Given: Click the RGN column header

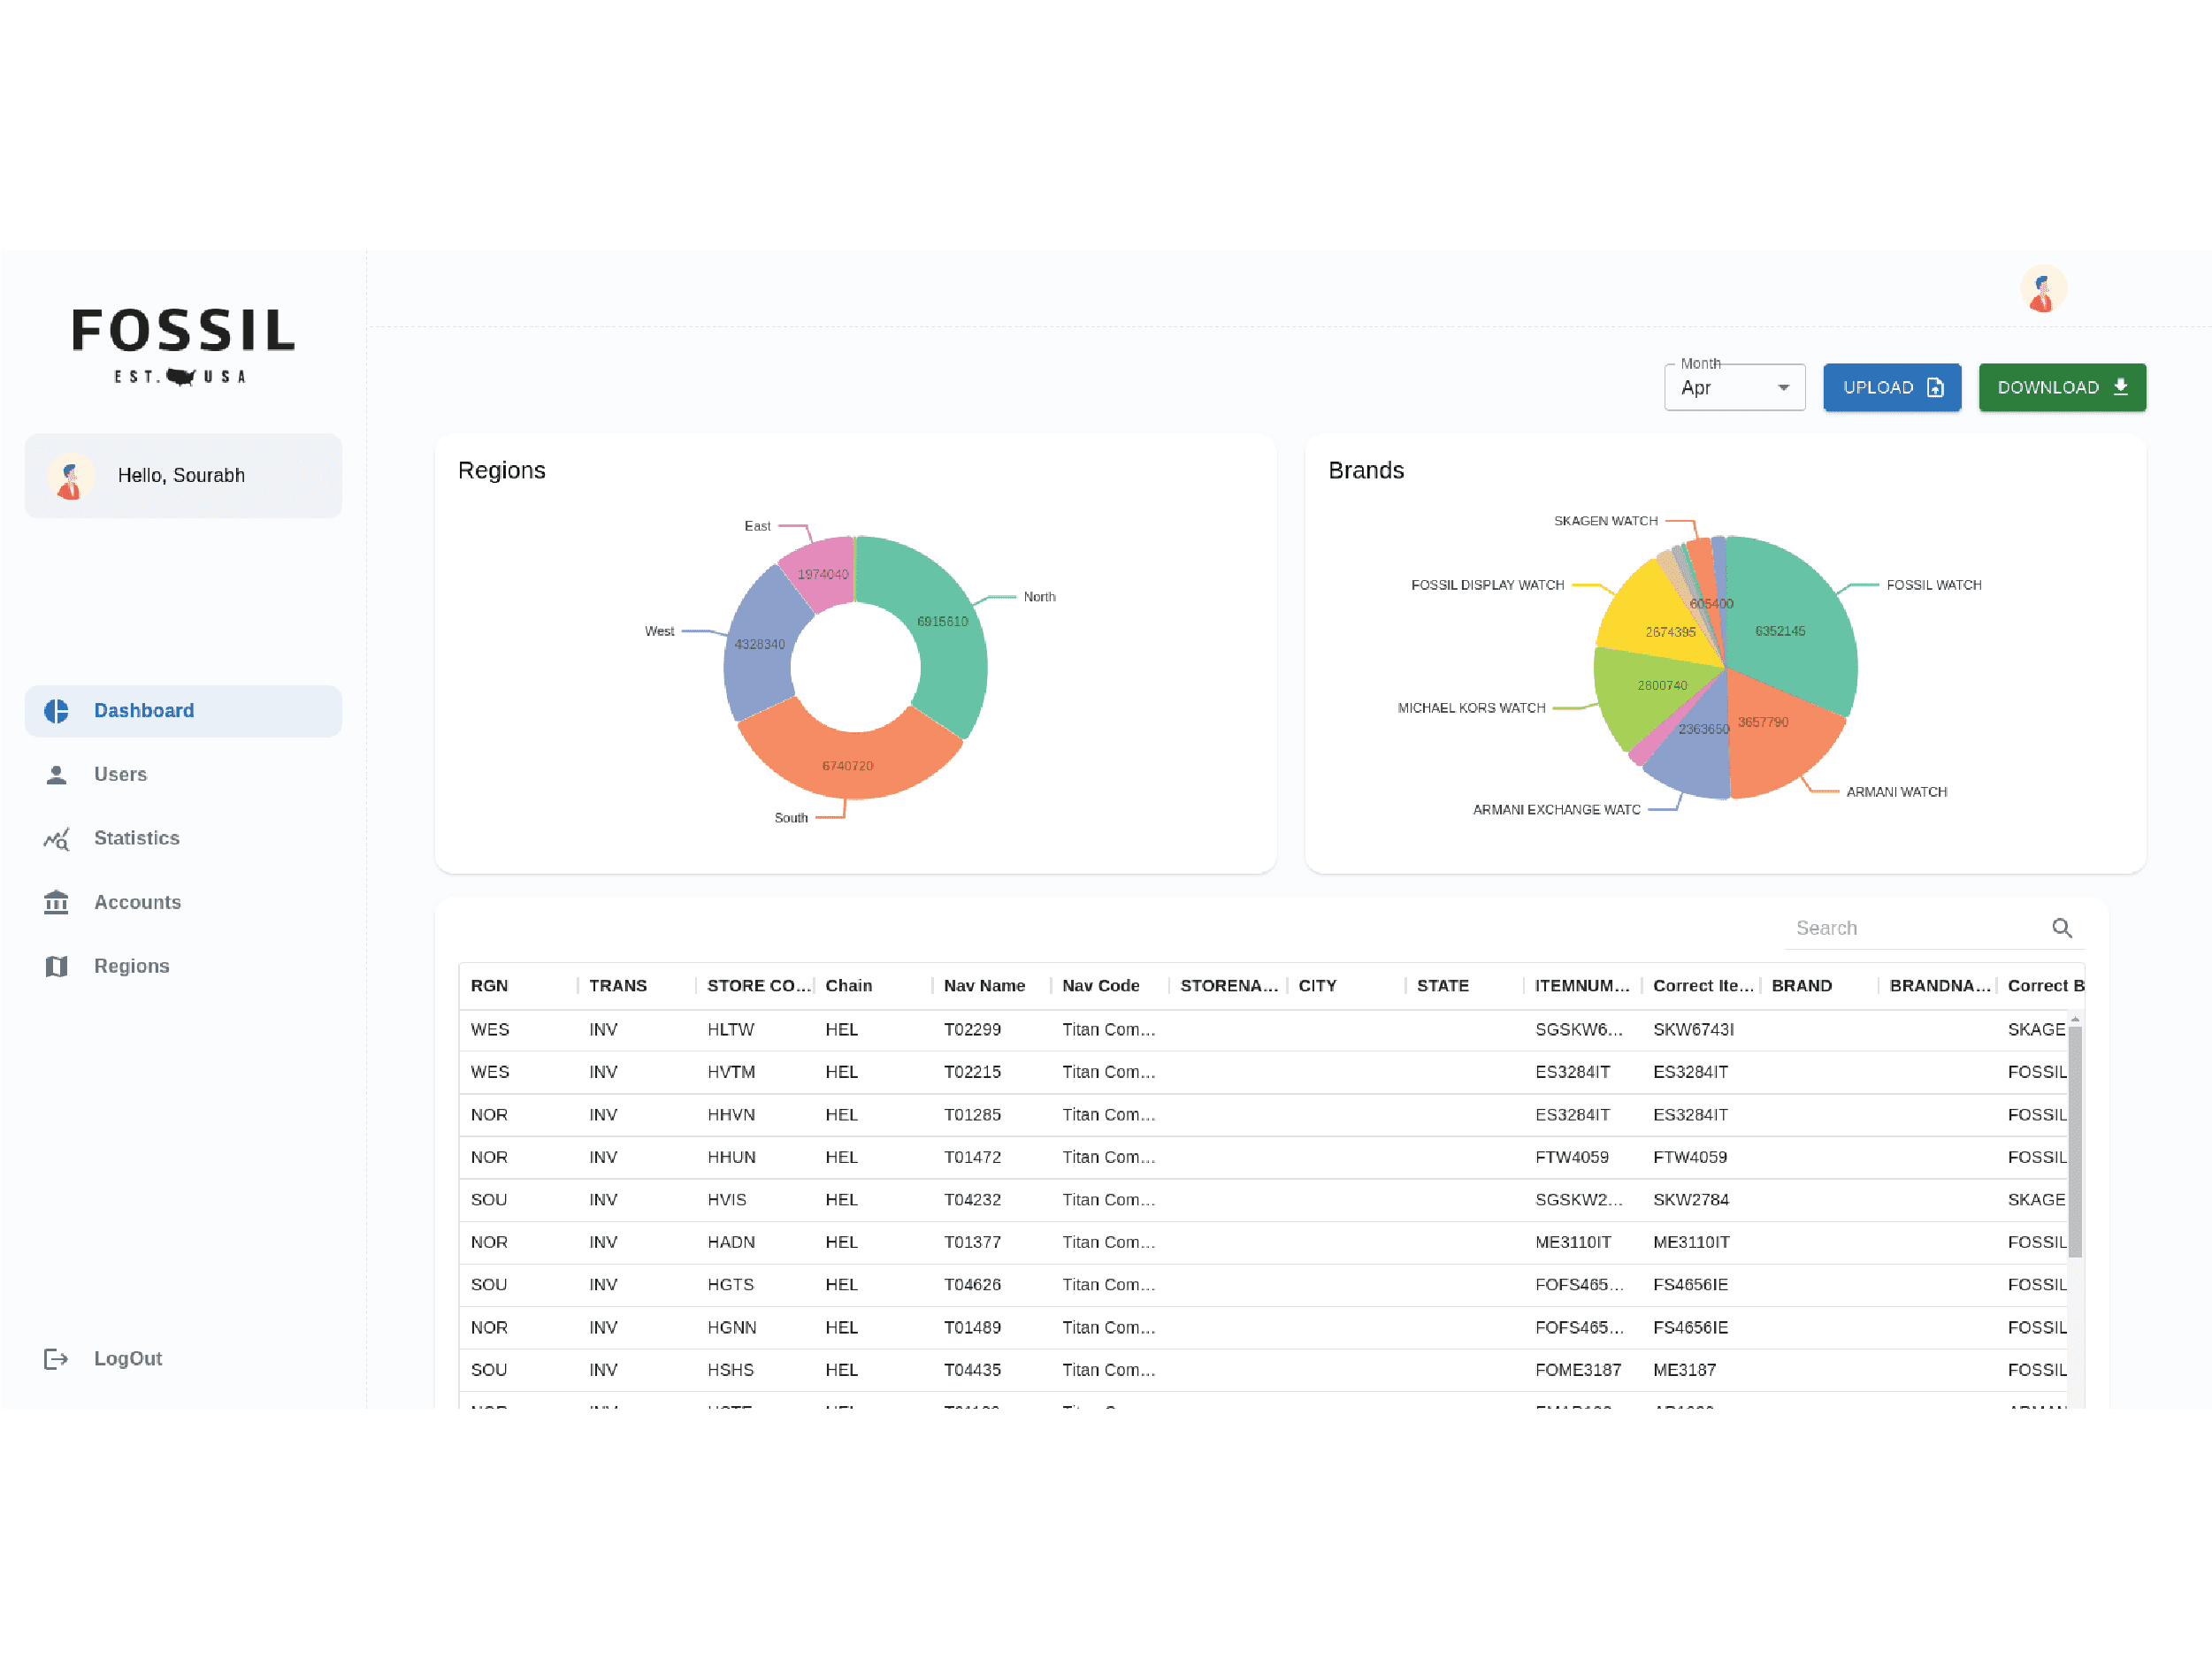Looking at the screenshot, I should [x=490, y=986].
